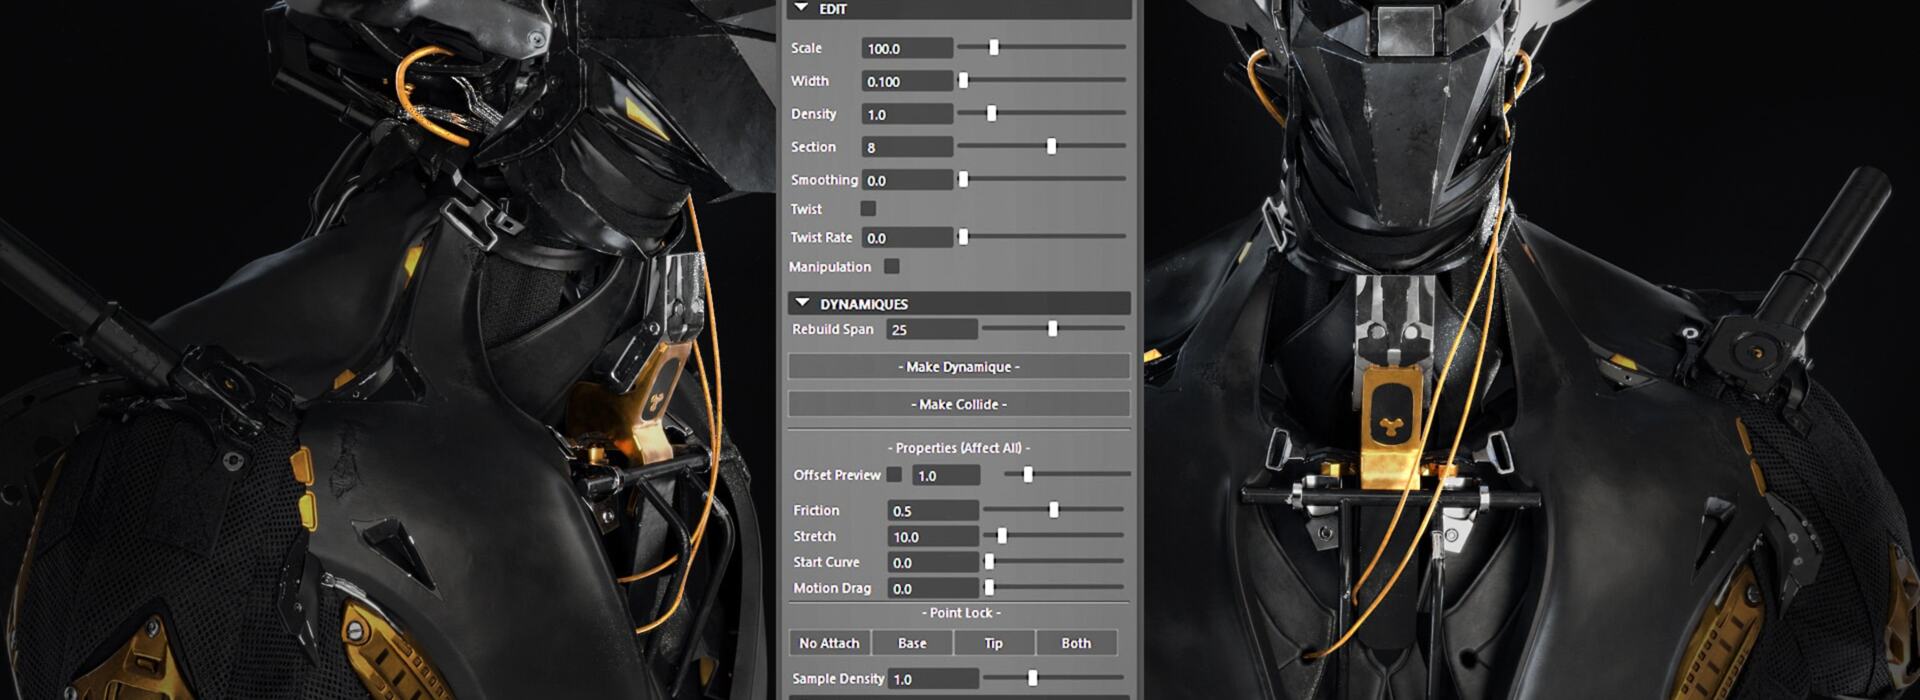Click the Motion Drag value field

pyautogui.click(x=933, y=588)
